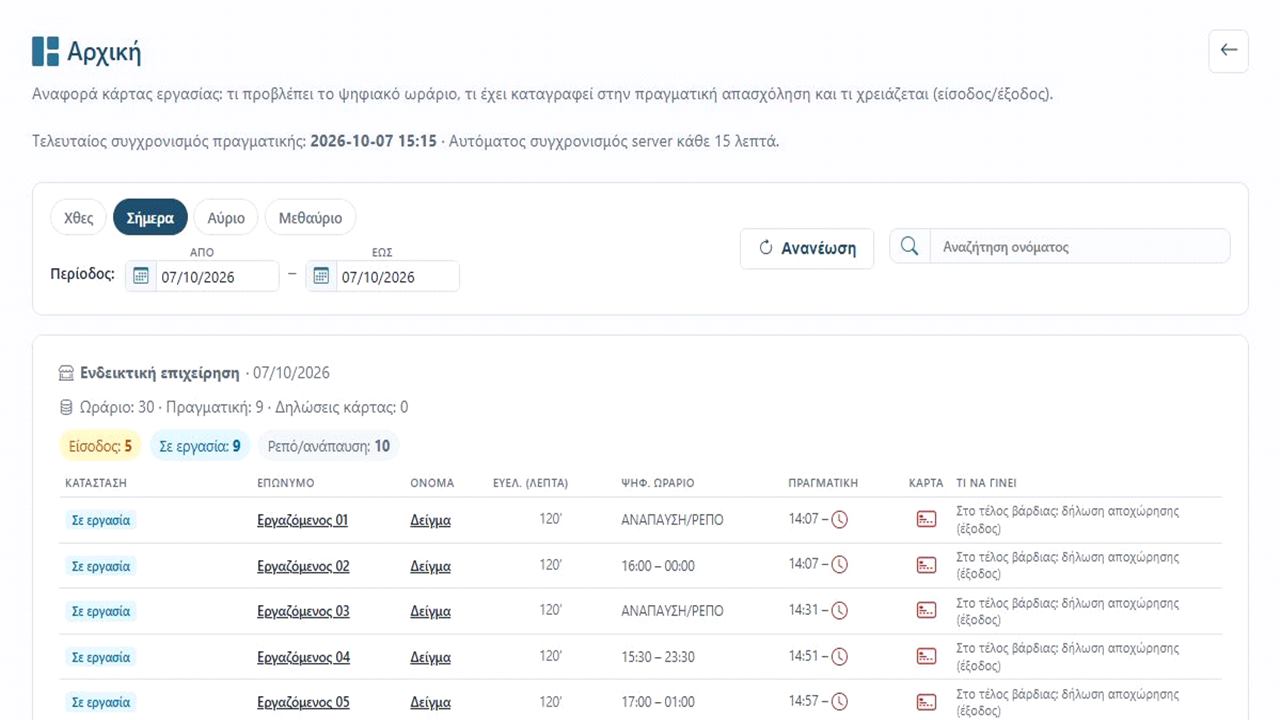Open the ΕΩΣ date calendar icon
The image size is (1280, 720).
click(321, 276)
